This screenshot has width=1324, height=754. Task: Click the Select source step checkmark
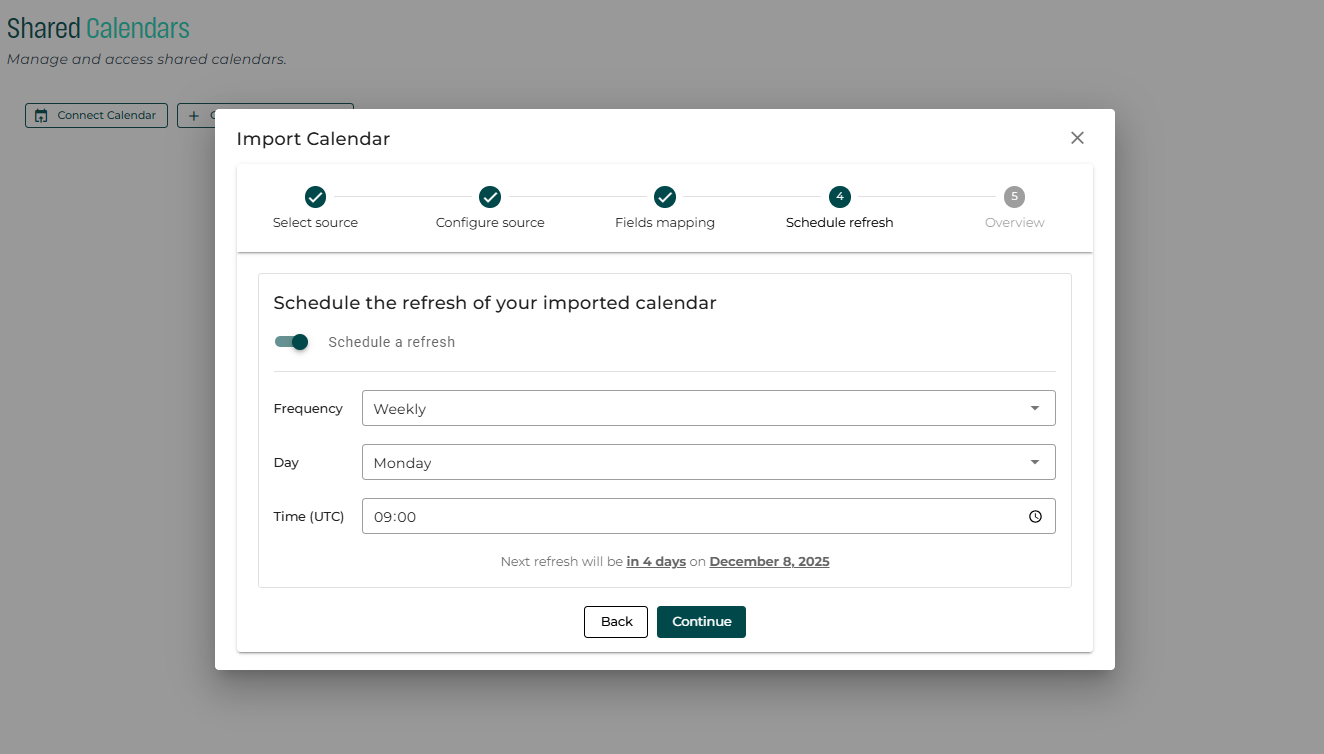point(315,197)
